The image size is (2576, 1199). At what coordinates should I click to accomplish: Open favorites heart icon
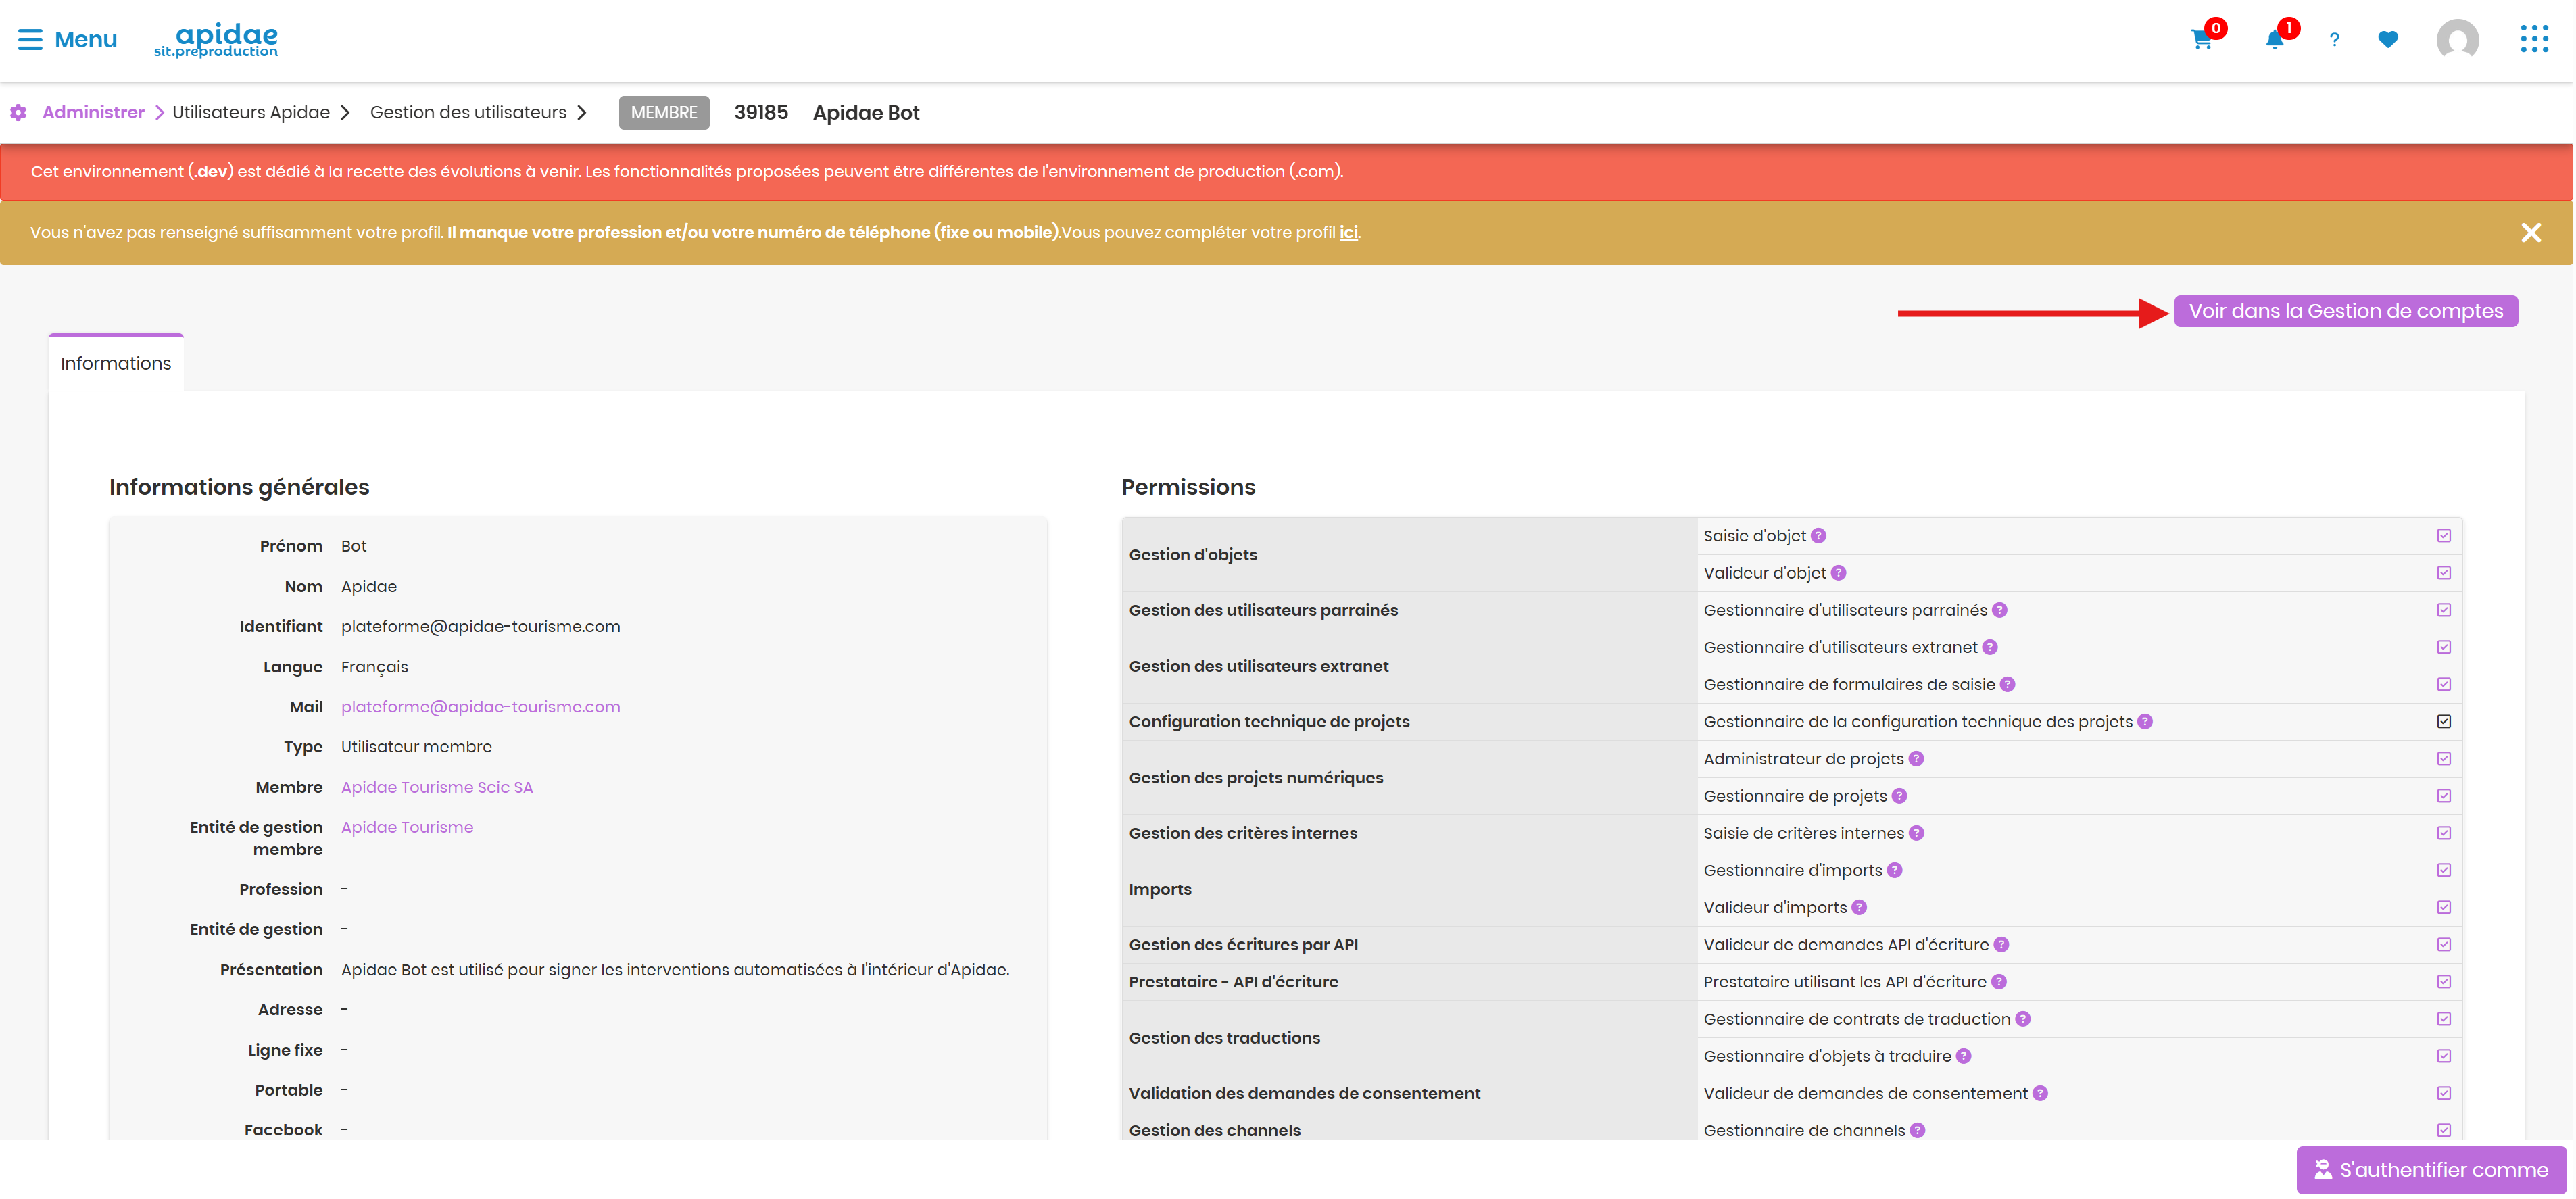tap(2388, 40)
